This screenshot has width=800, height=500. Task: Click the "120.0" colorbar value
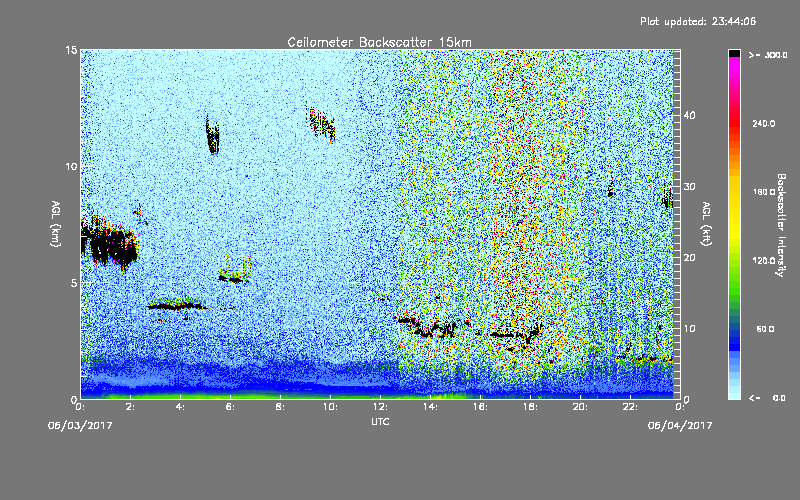point(764,261)
